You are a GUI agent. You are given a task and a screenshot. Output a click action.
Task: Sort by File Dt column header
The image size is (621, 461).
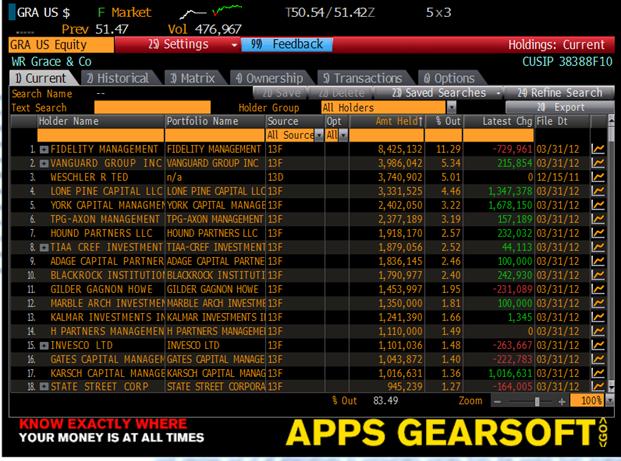(x=552, y=121)
